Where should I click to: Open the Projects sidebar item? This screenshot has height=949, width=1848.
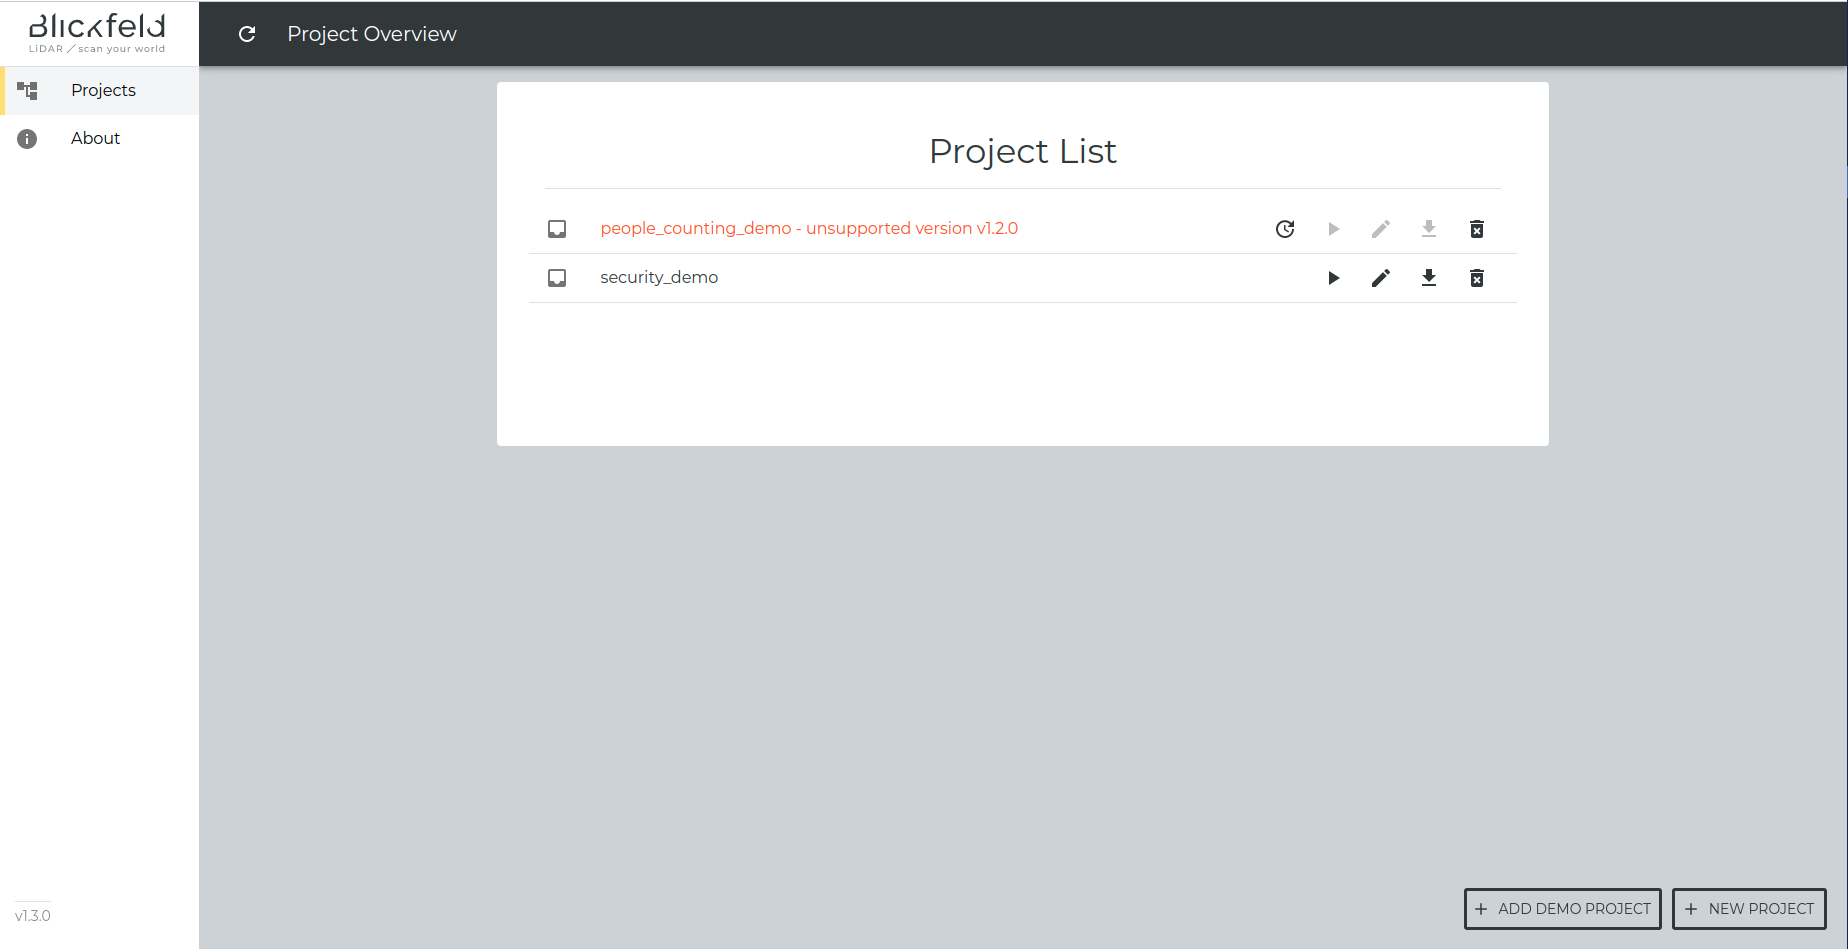pyautogui.click(x=100, y=90)
